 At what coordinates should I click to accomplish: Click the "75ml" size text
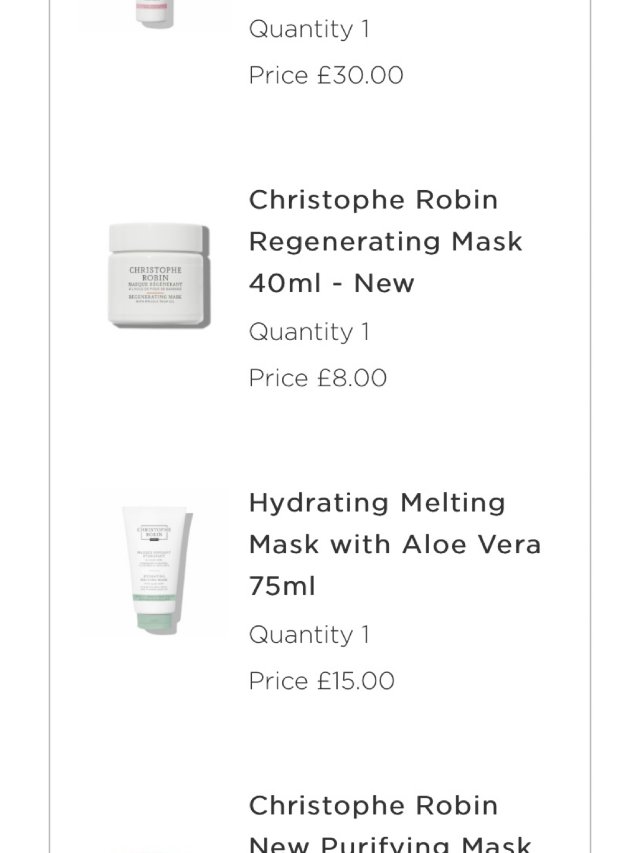(282, 587)
